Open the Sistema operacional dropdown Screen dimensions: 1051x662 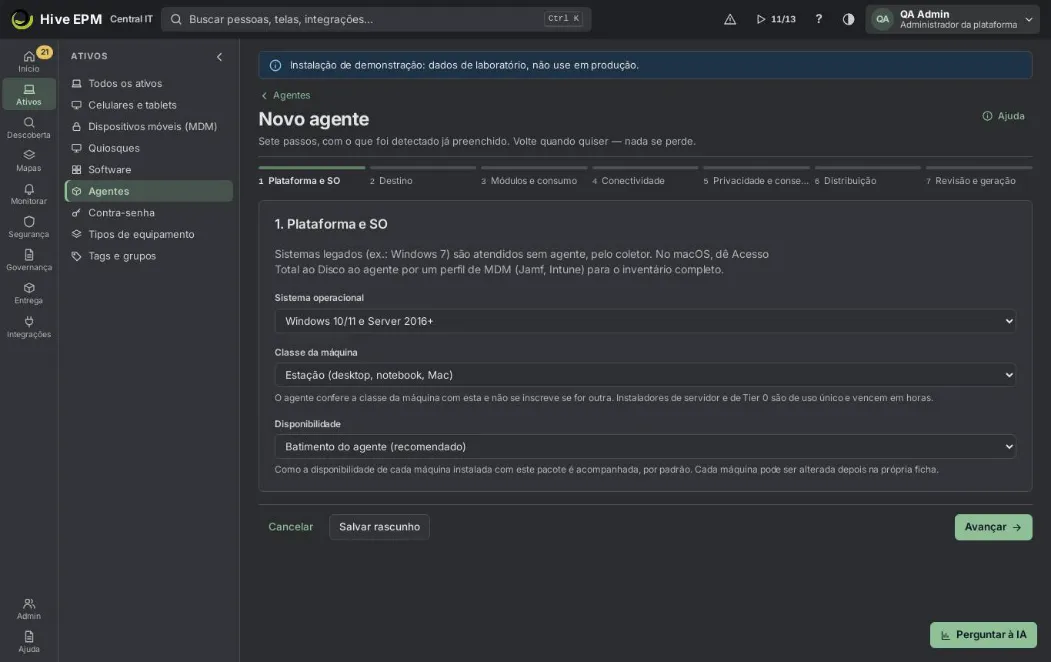point(645,321)
